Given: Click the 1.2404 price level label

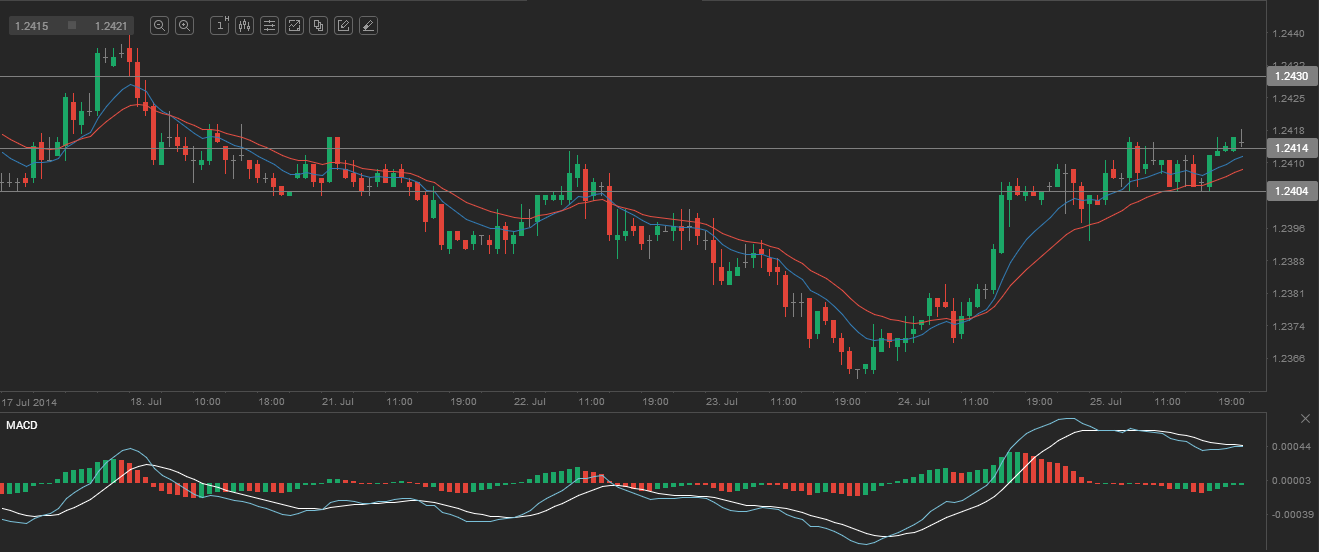Looking at the screenshot, I should click(x=1291, y=191).
